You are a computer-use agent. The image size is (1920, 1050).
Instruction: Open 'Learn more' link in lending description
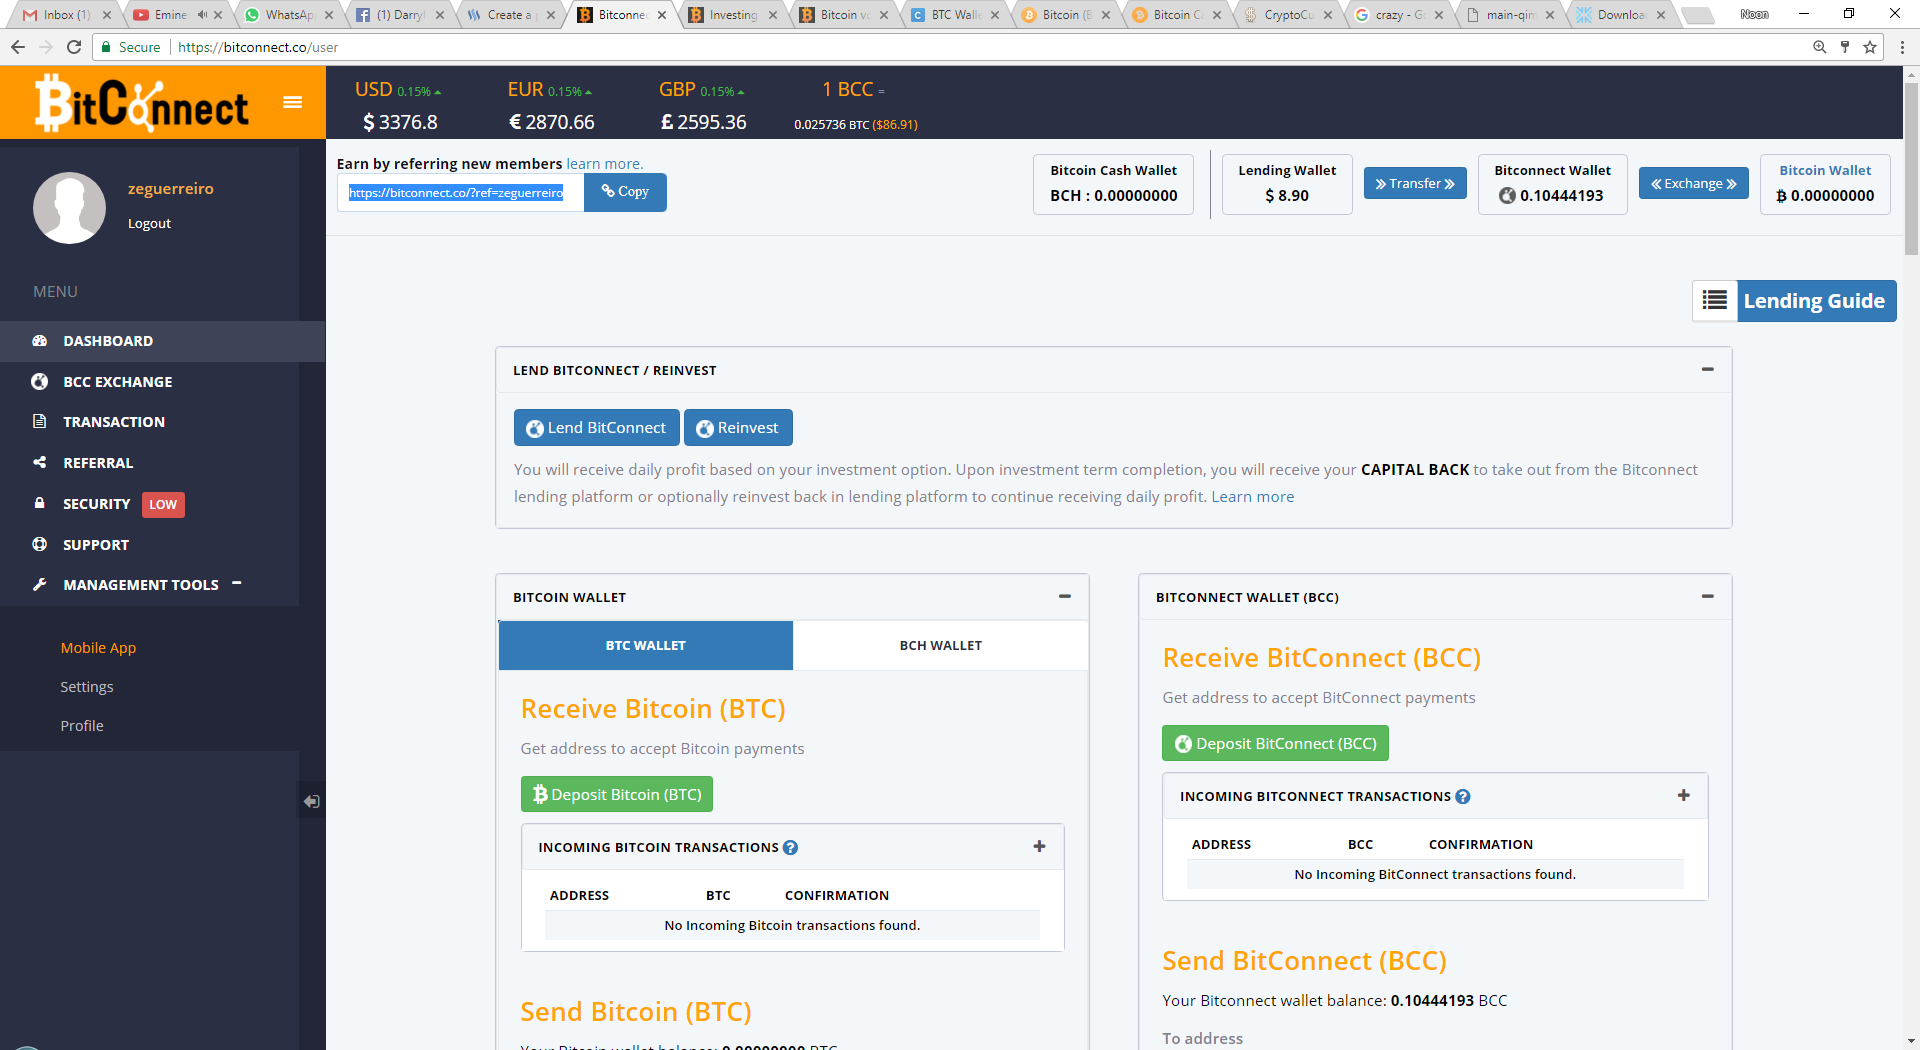[x=1253, y=497]
